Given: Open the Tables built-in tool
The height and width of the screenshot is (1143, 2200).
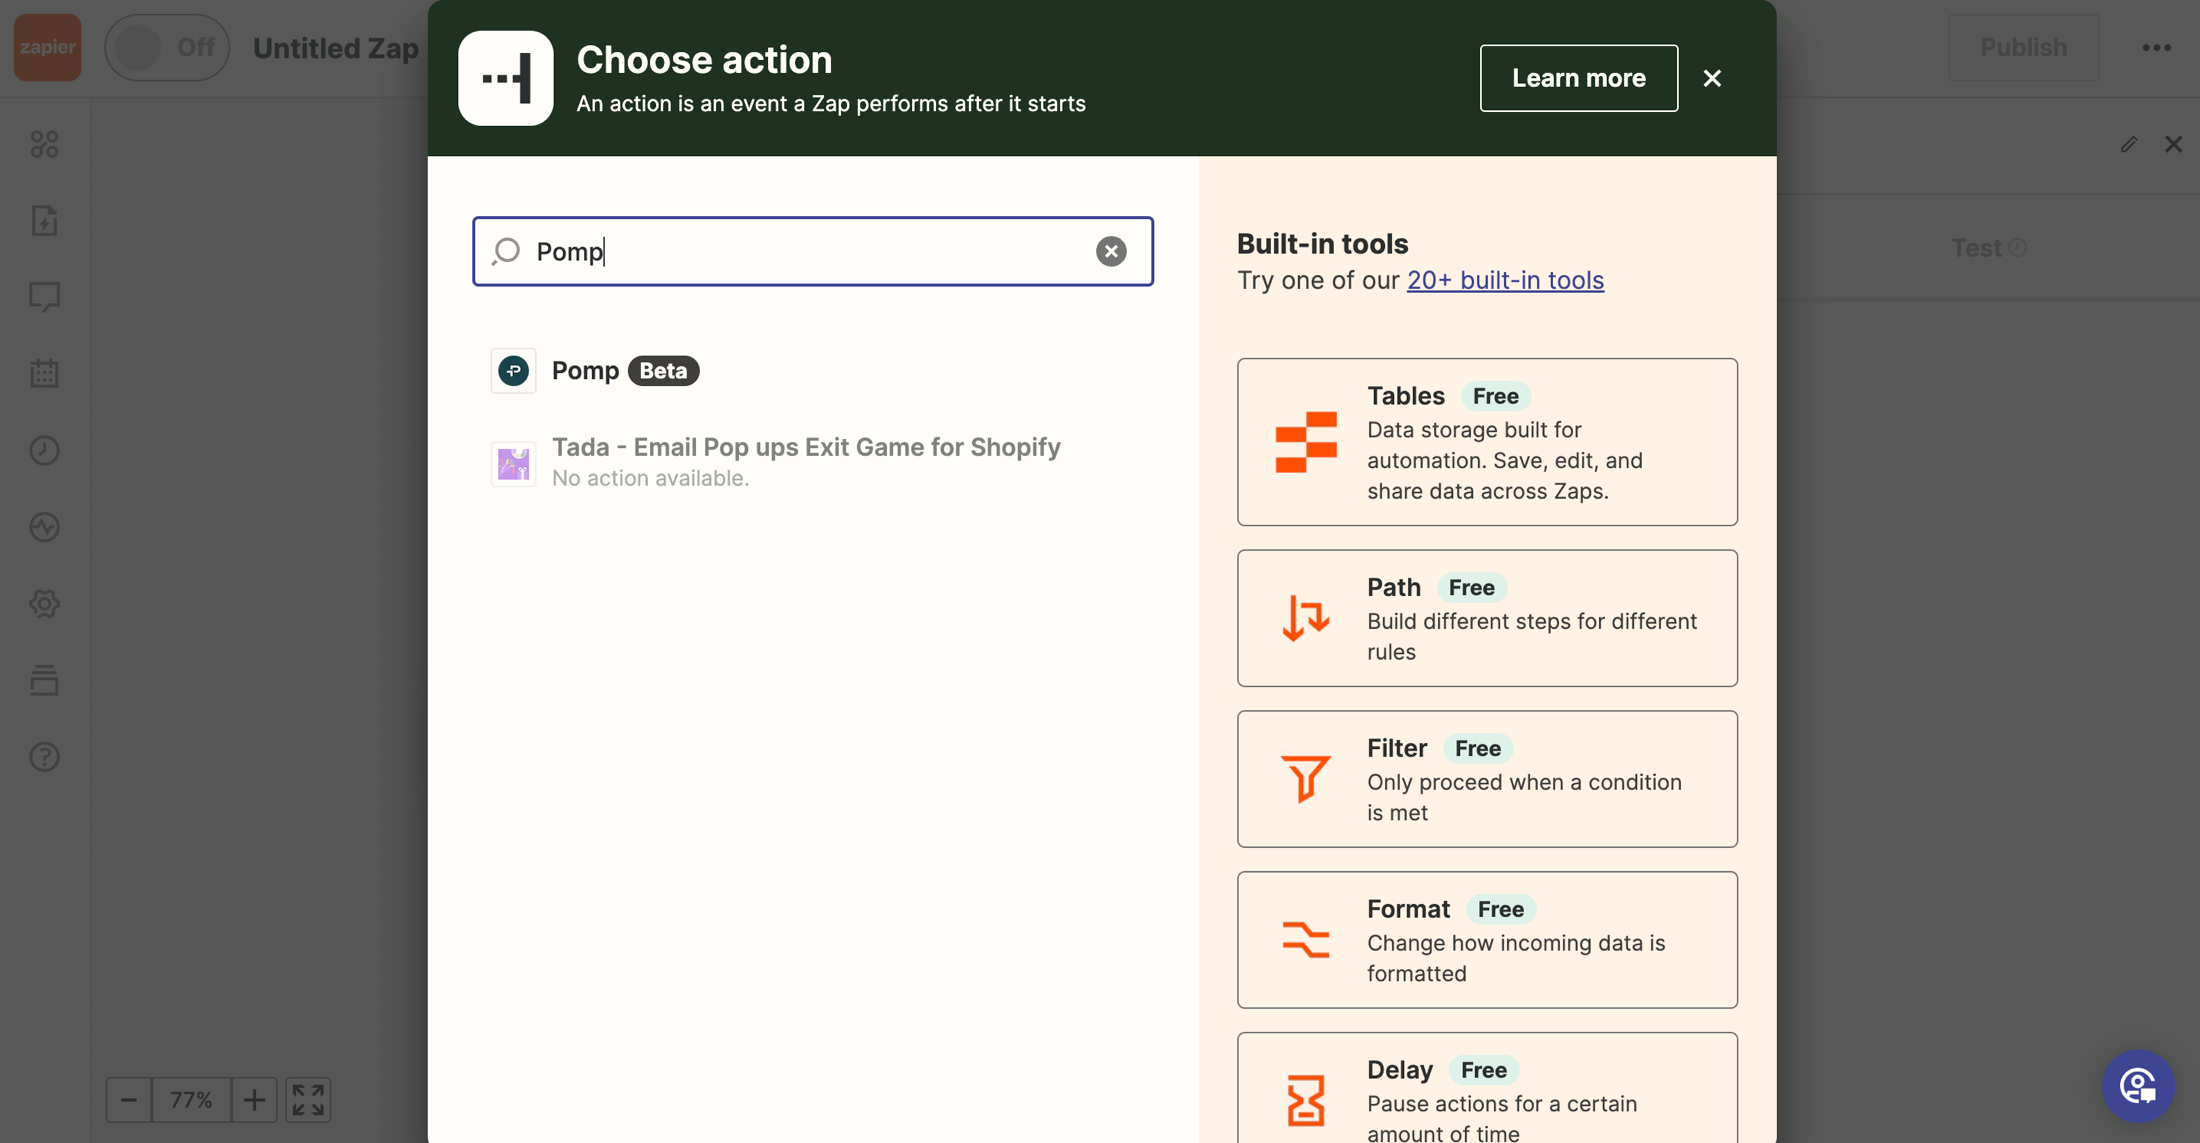Looking at the screenshot, I should (x=1486, y=442).
